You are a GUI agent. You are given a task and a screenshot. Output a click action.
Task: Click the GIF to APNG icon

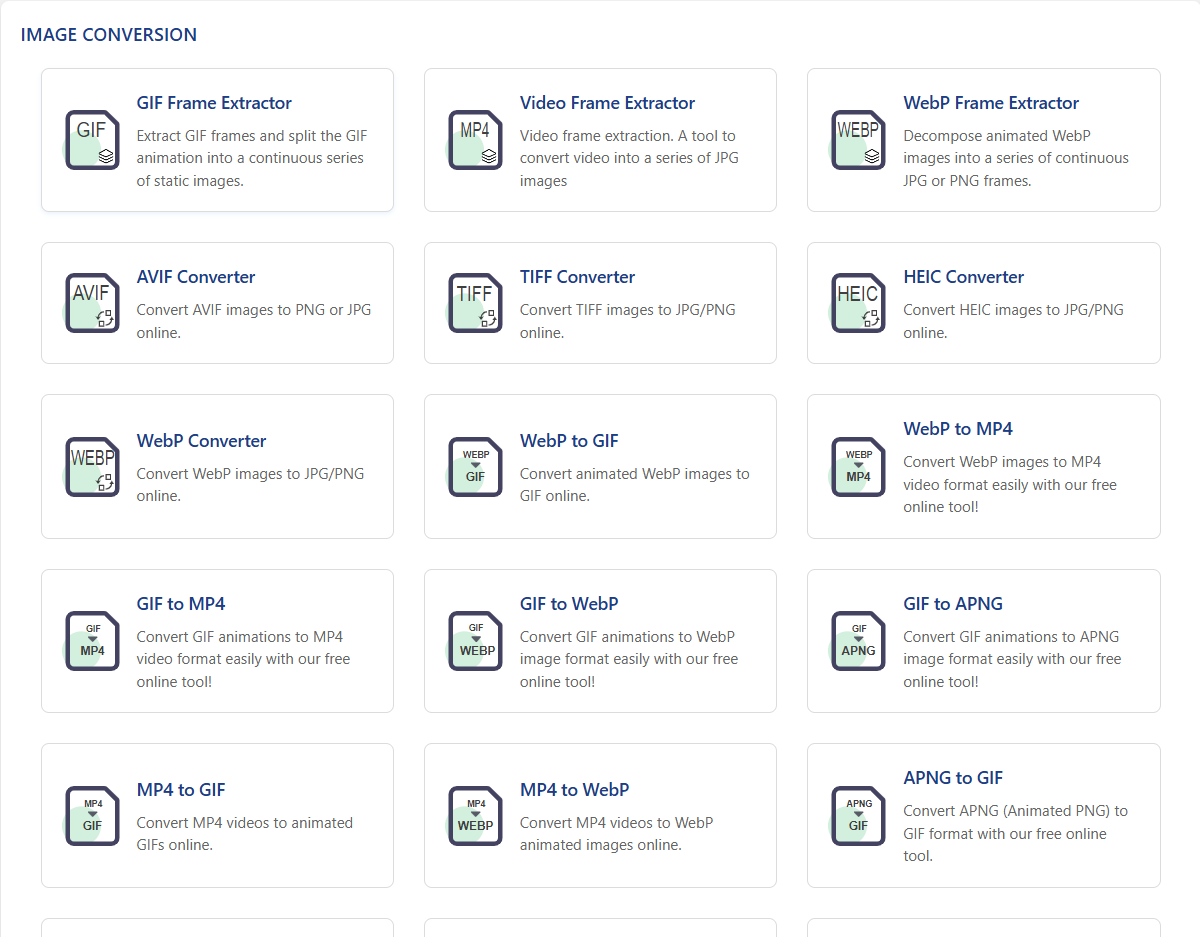pos(859,641)
